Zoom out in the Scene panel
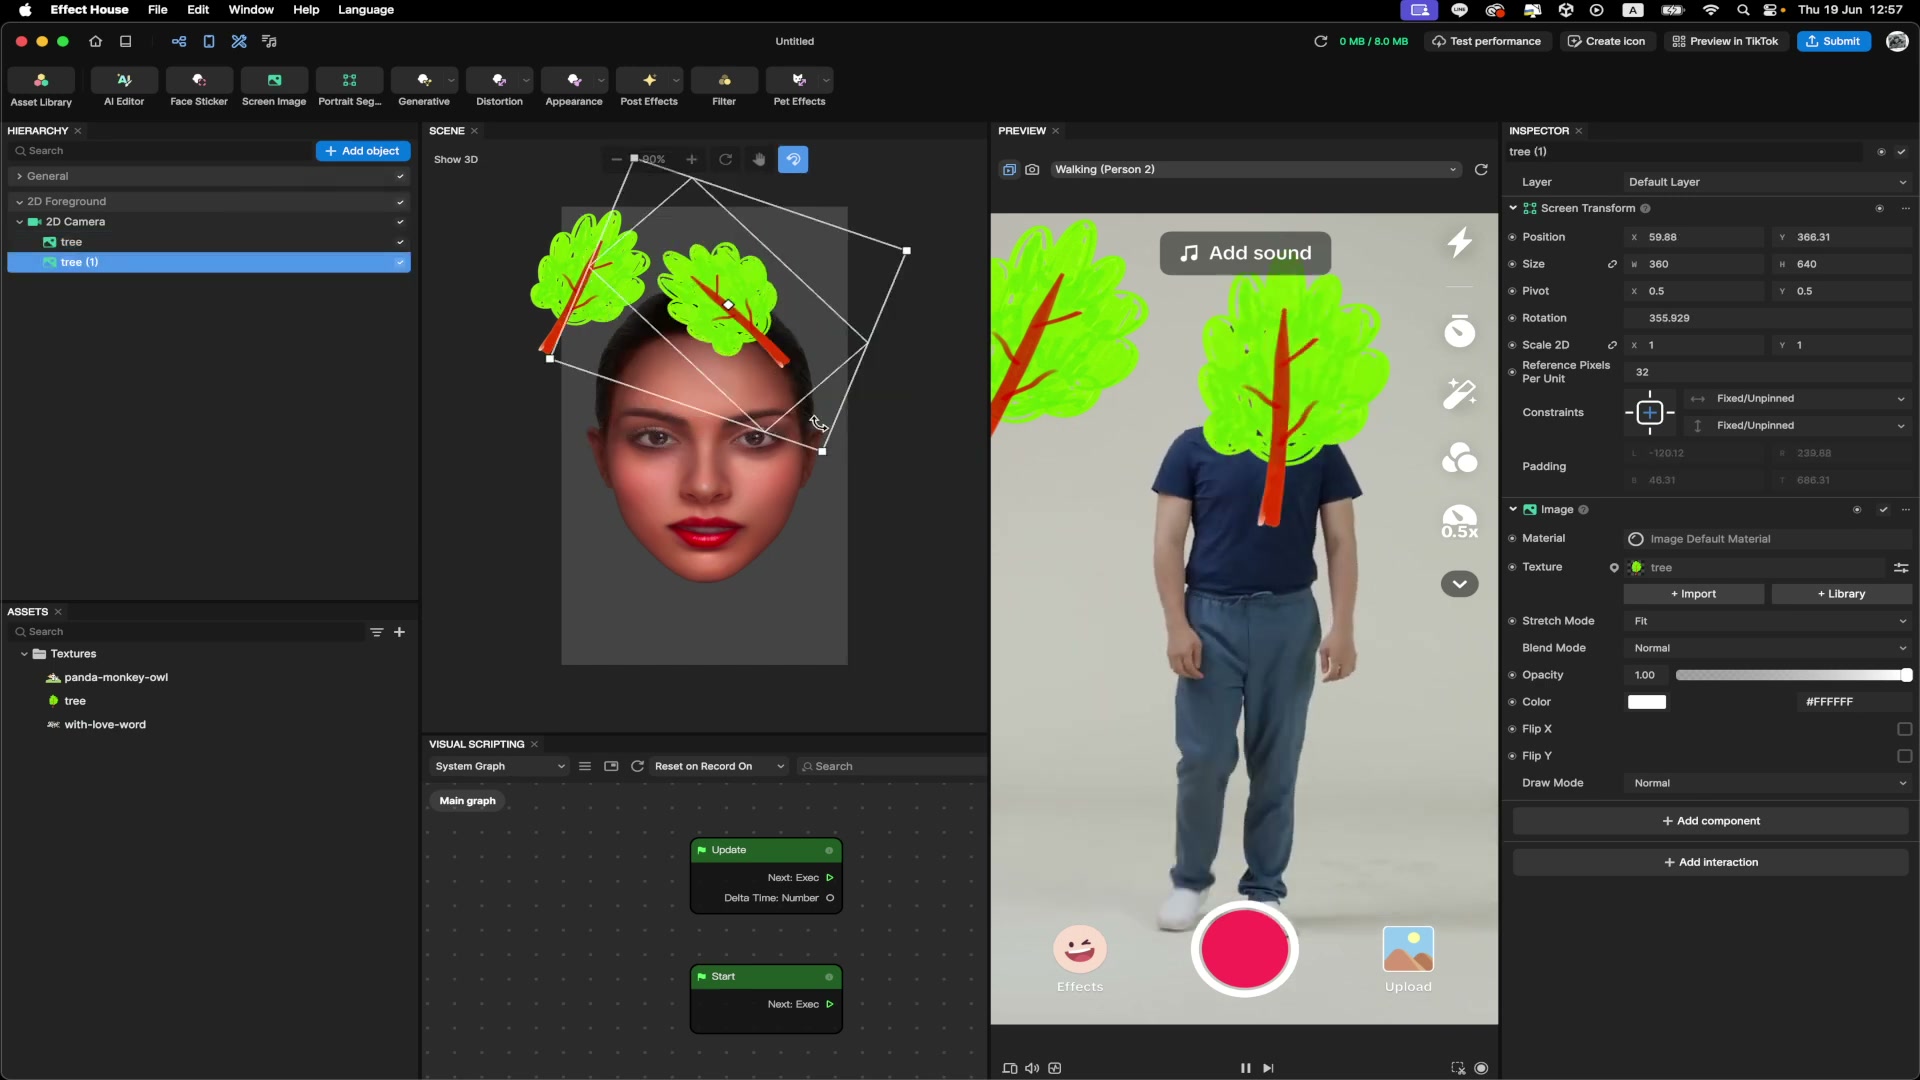 coord(617,159)
